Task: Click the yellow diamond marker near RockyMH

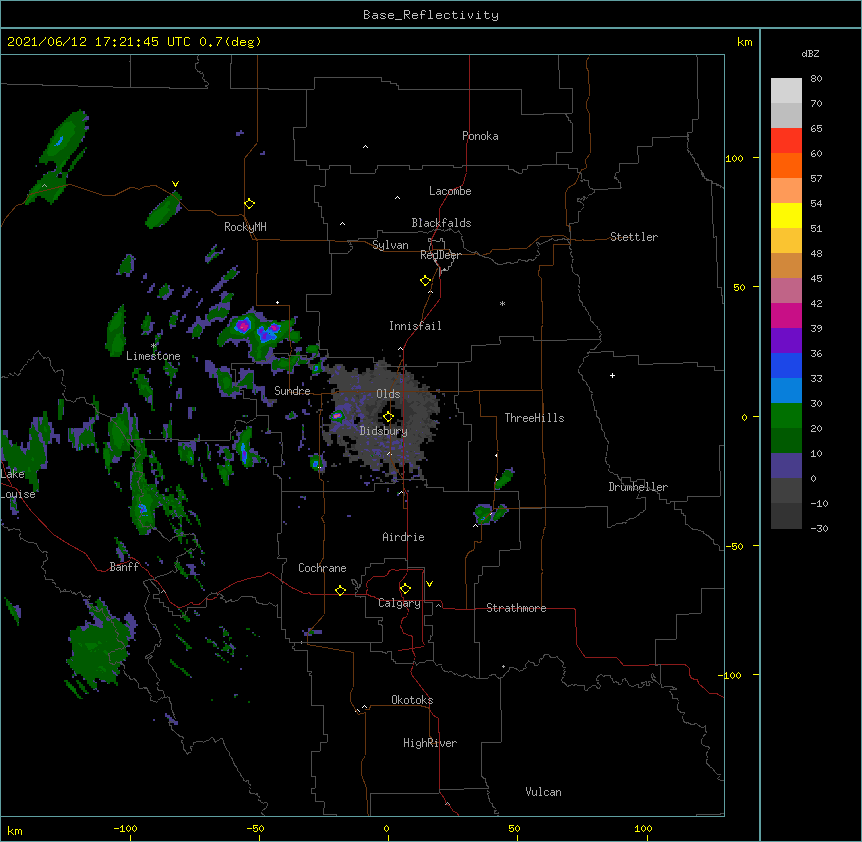Action: 250,204
